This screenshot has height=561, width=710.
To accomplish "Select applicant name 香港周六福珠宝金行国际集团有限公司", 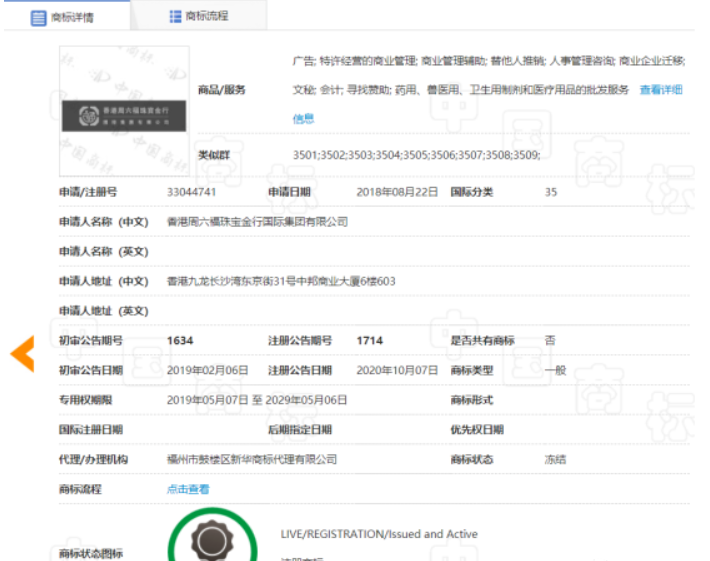I will point(257,222).
